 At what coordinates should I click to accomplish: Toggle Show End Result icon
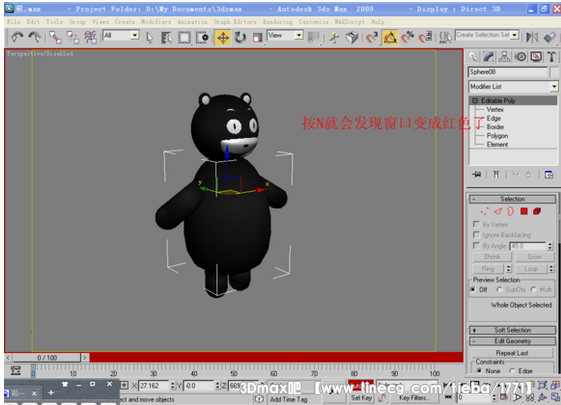click(496, 174)
